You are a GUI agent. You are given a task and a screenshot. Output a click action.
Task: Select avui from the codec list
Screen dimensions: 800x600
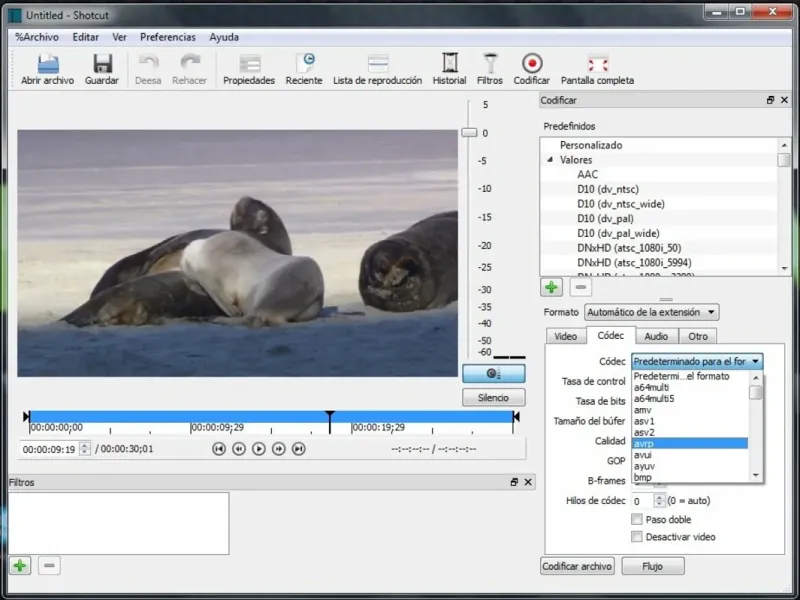[644, 455]
